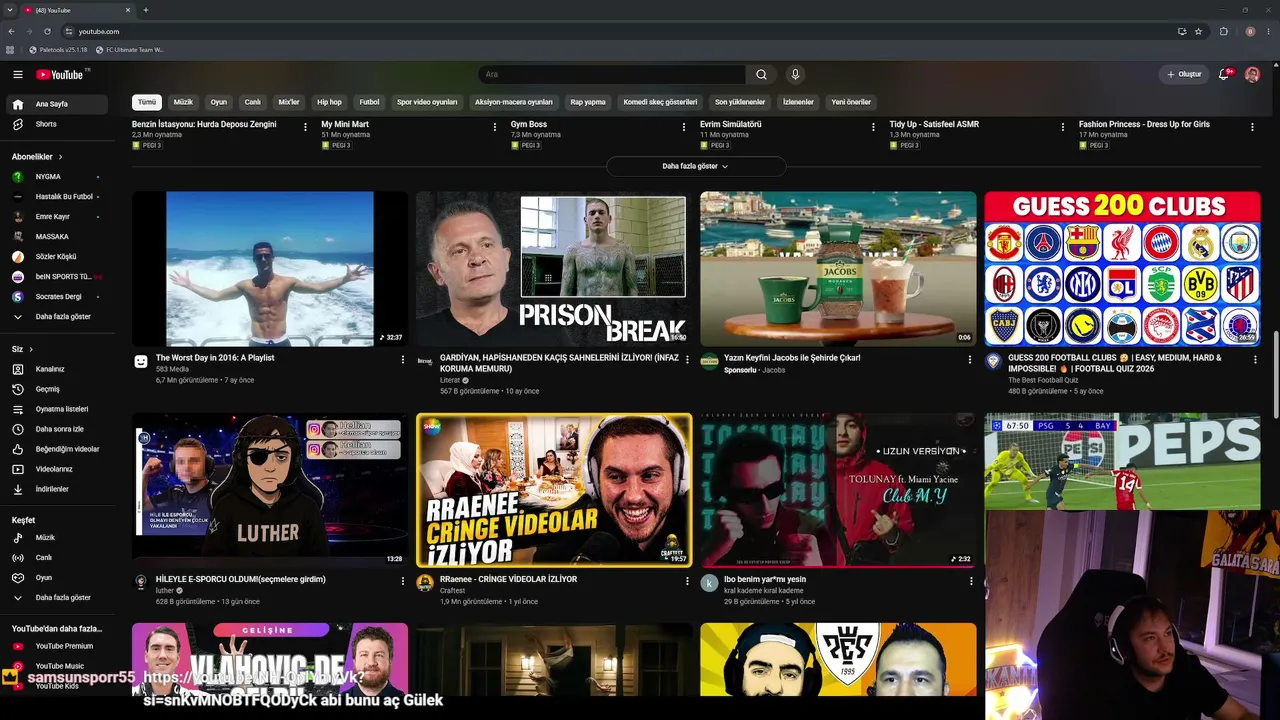1280x720 pixels.
Task: Open the GARDİYAN, HAPİSHANEDEN KAÇIŞ video title
Action: click(x=559, y=363)
